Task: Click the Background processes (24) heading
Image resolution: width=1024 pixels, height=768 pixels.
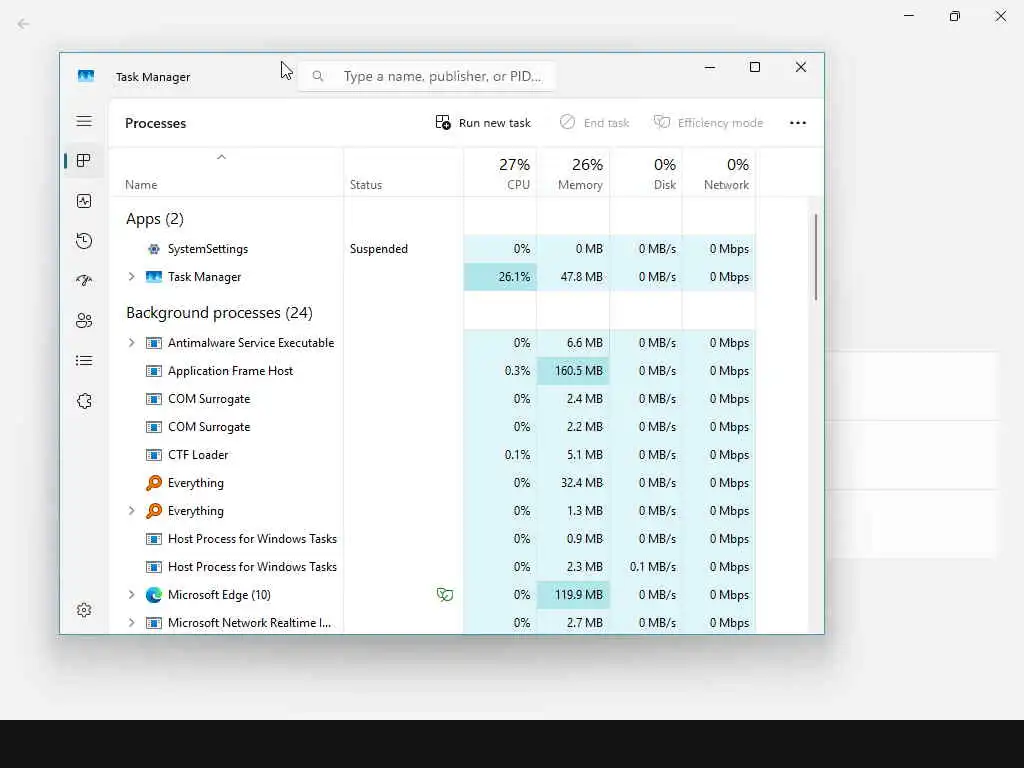Action: [219, 313]
